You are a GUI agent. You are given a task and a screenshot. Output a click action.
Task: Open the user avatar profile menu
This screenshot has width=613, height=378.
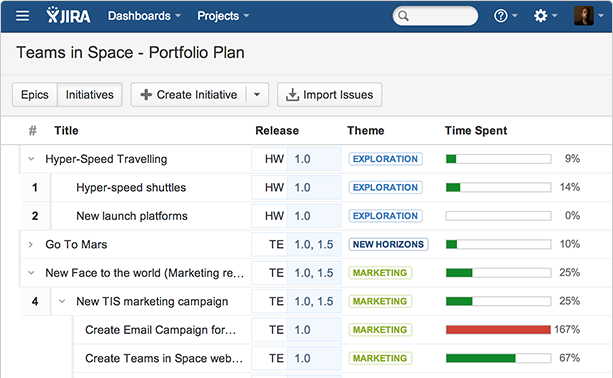588,16
